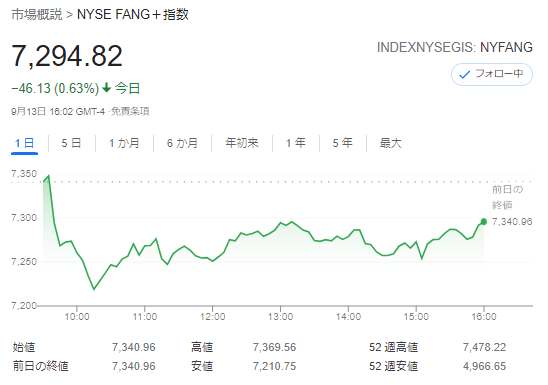Click the 始値 opening price label
The image size is (548, 385).
pyautogui.click(x=24, y=347)
